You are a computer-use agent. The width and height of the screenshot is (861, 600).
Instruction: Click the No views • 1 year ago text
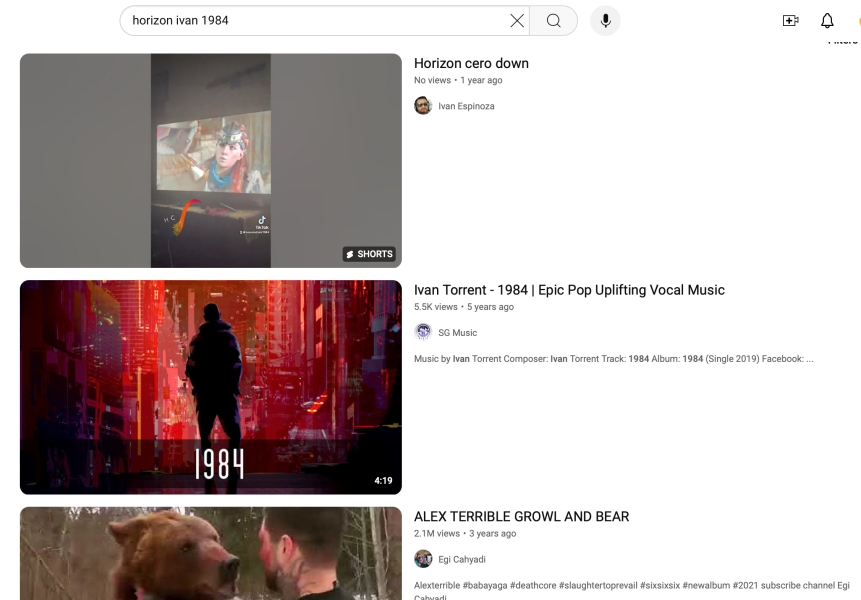tap(458, 80)
